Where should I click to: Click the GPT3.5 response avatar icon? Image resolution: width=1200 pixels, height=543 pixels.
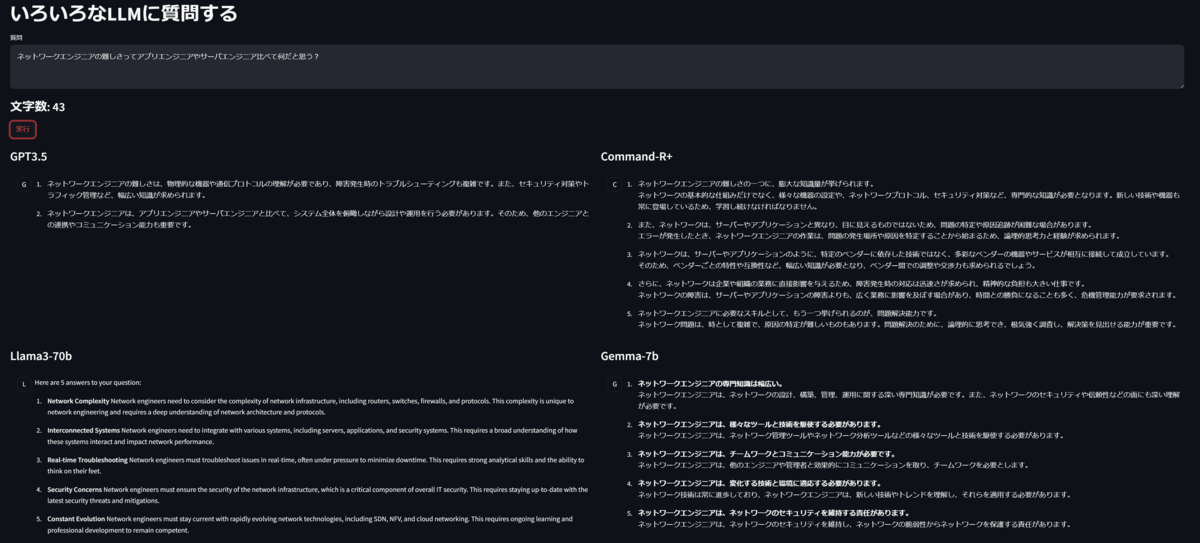(x=24, y=184)
